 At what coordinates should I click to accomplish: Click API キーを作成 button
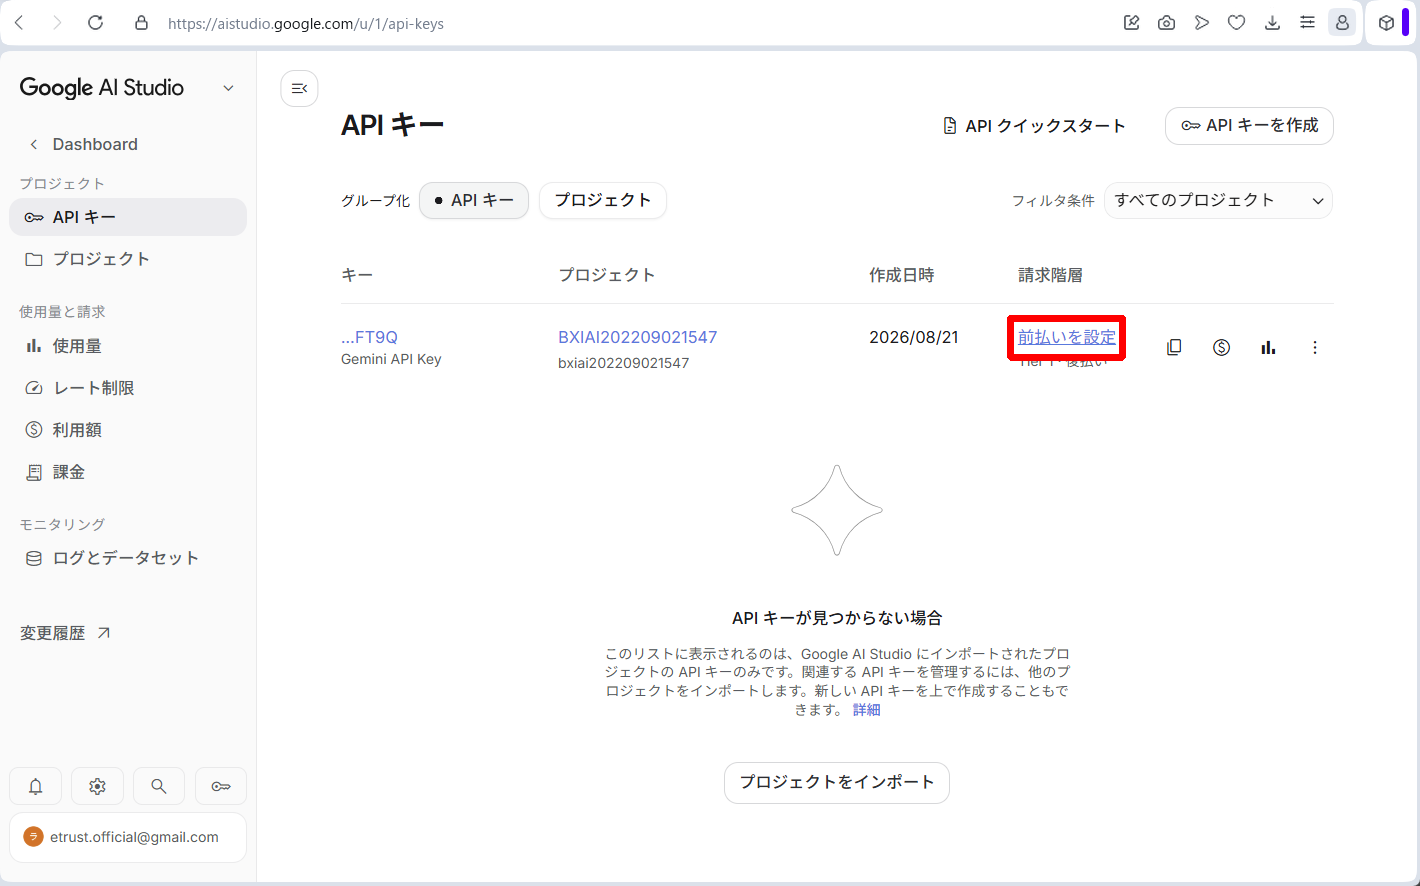pos(1249,126)
